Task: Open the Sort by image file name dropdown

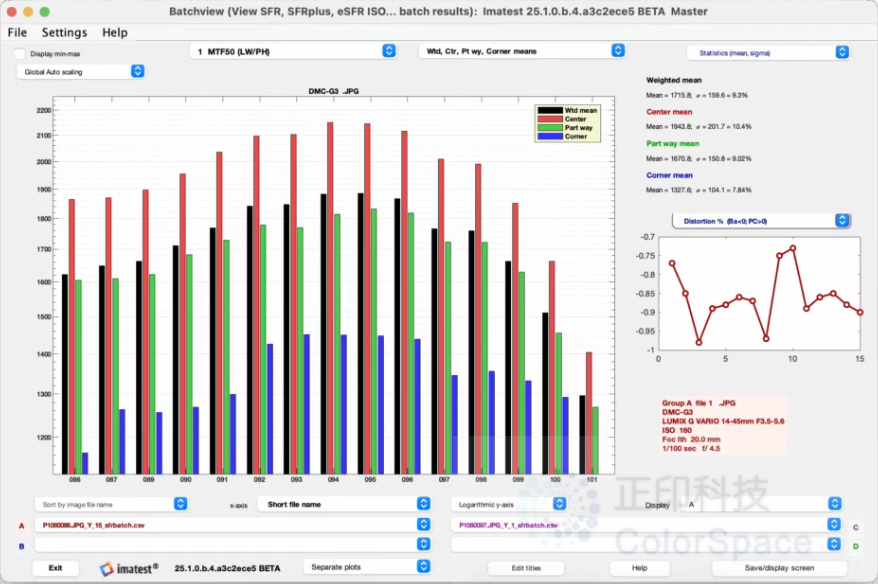Action: tap(111, 504)
